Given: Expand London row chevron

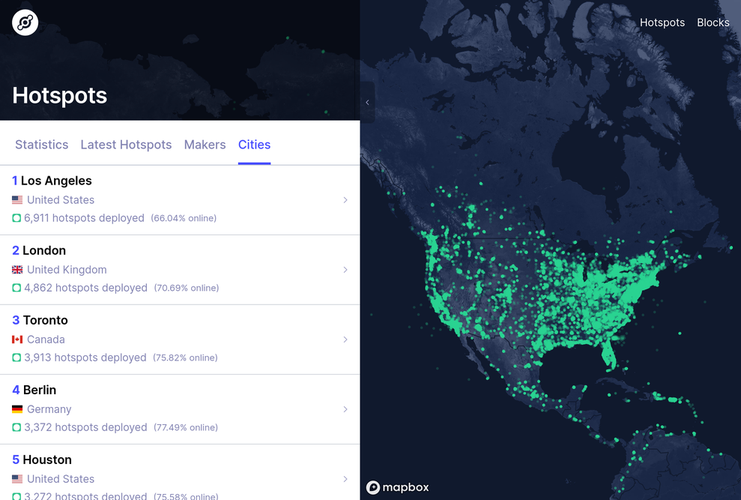Looking at the screenshot, I should (x=346, y=270).
